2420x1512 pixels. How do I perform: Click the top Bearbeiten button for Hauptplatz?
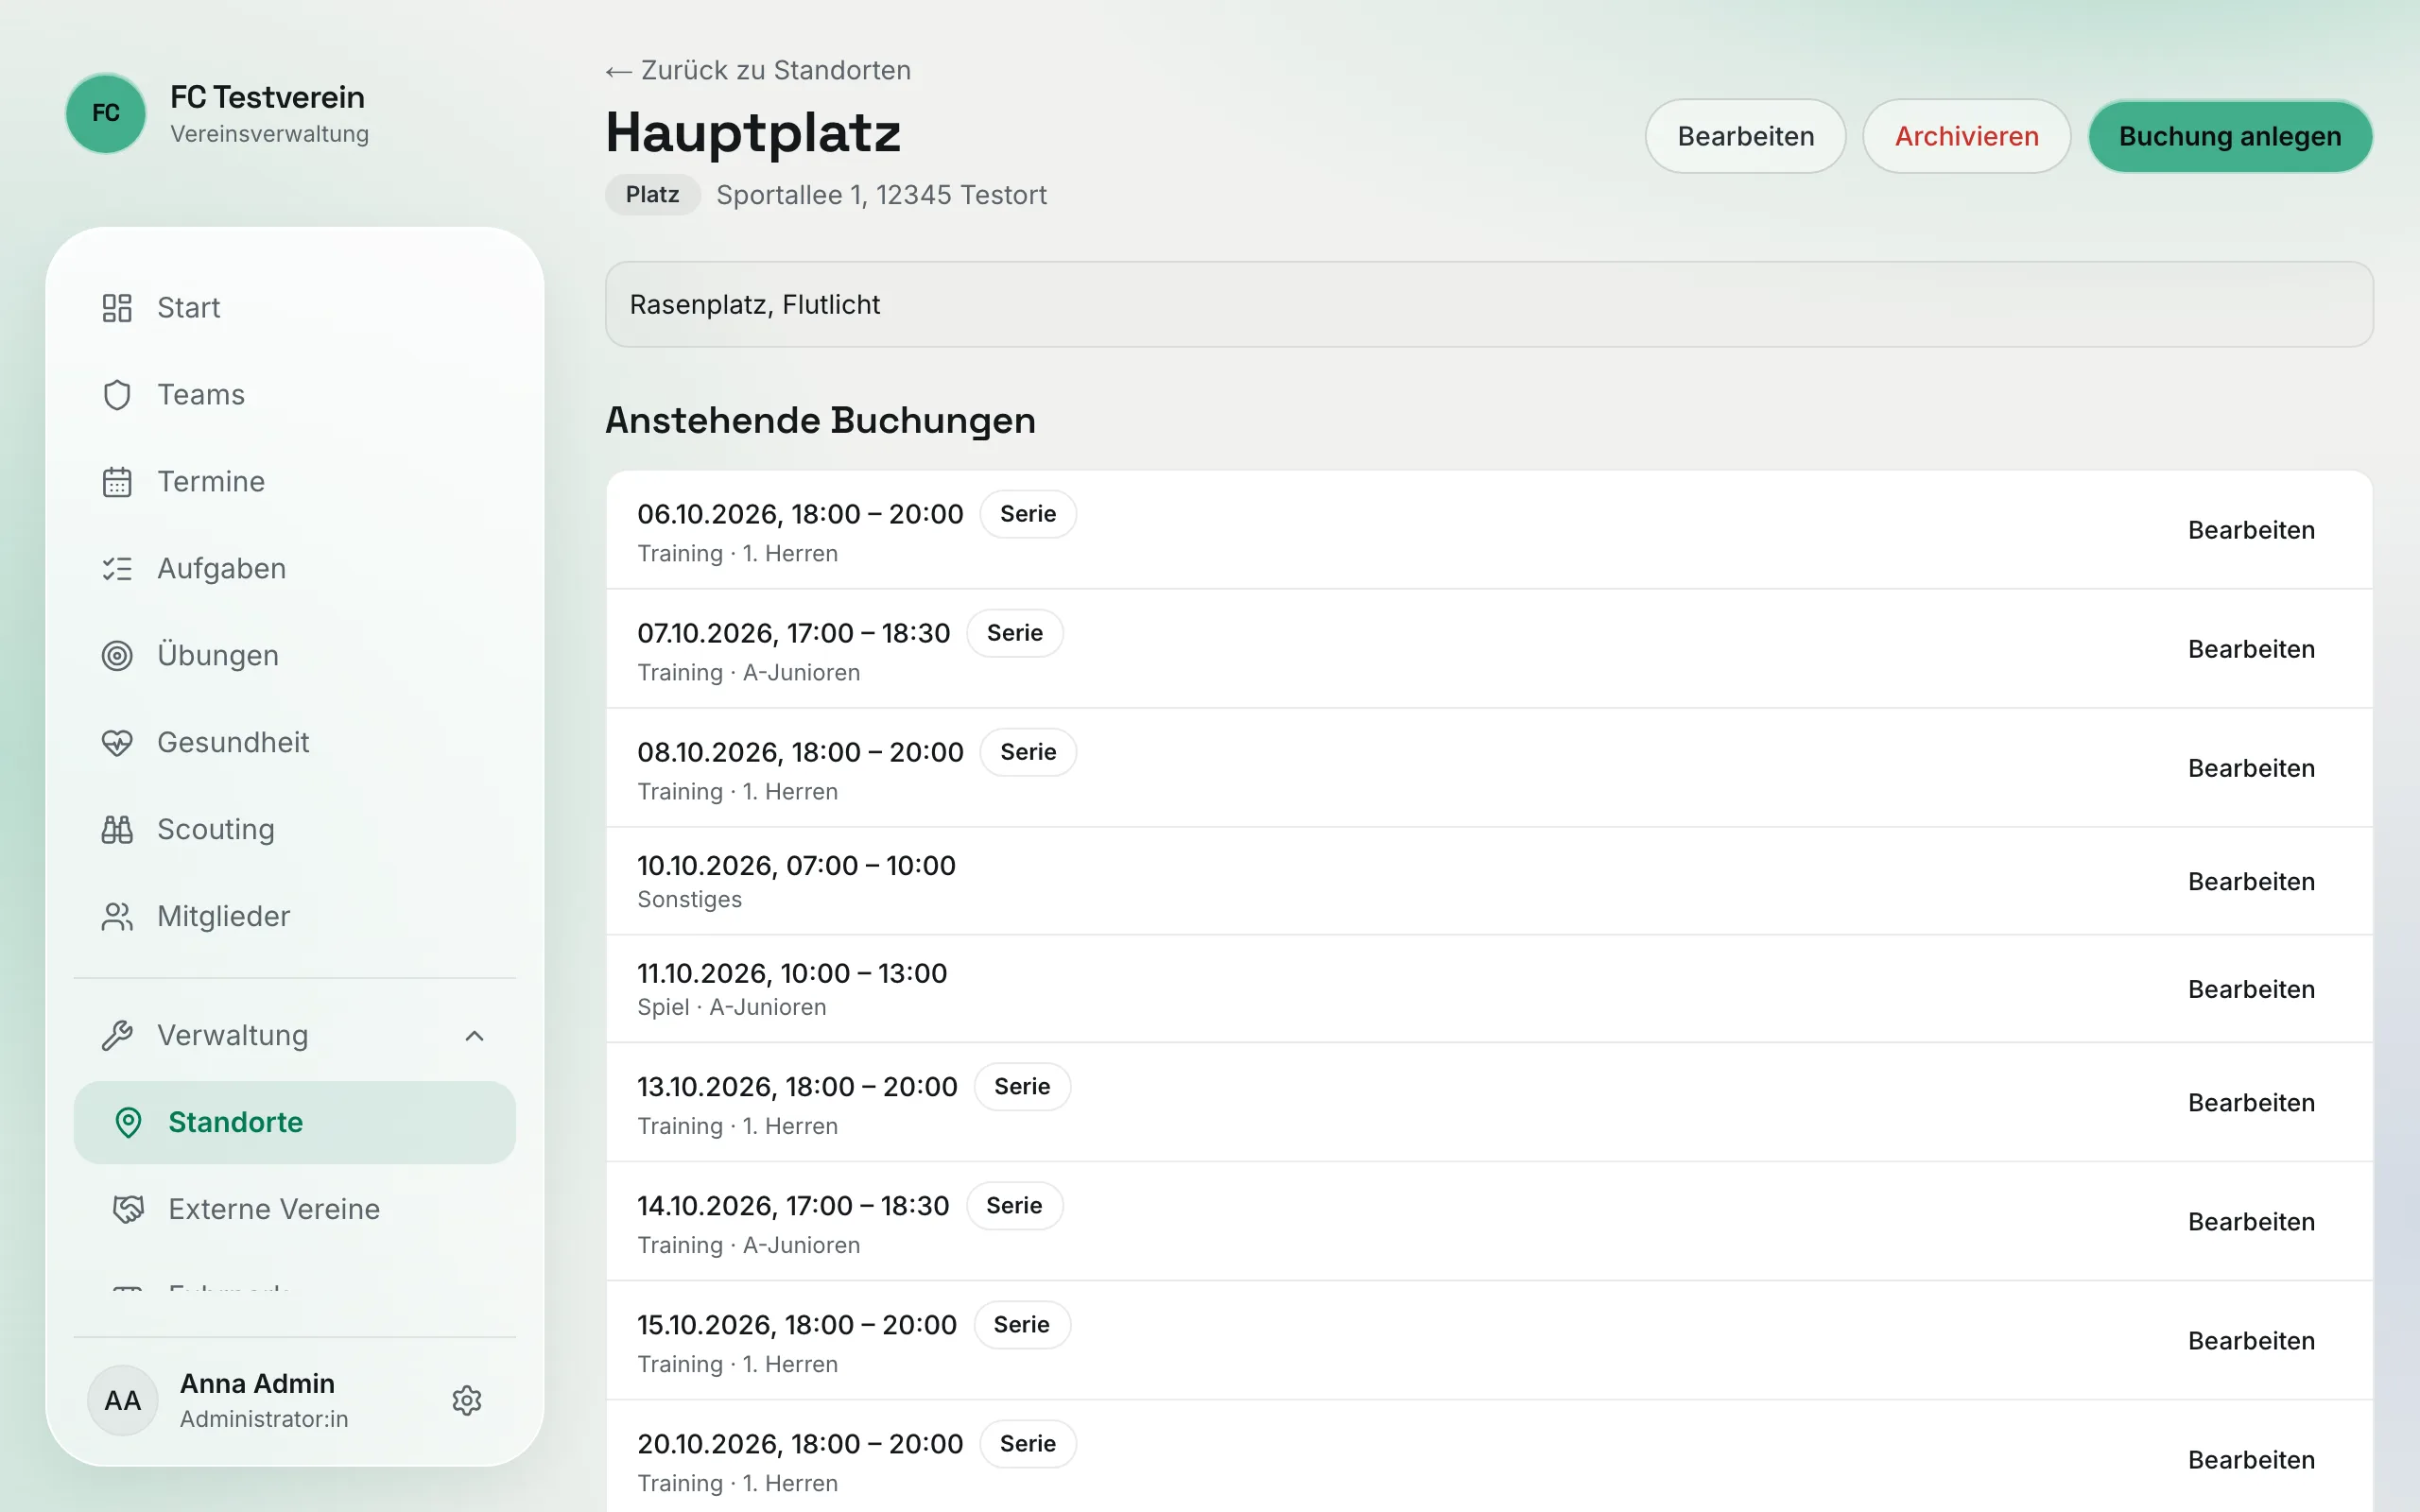pos(1745,136)
